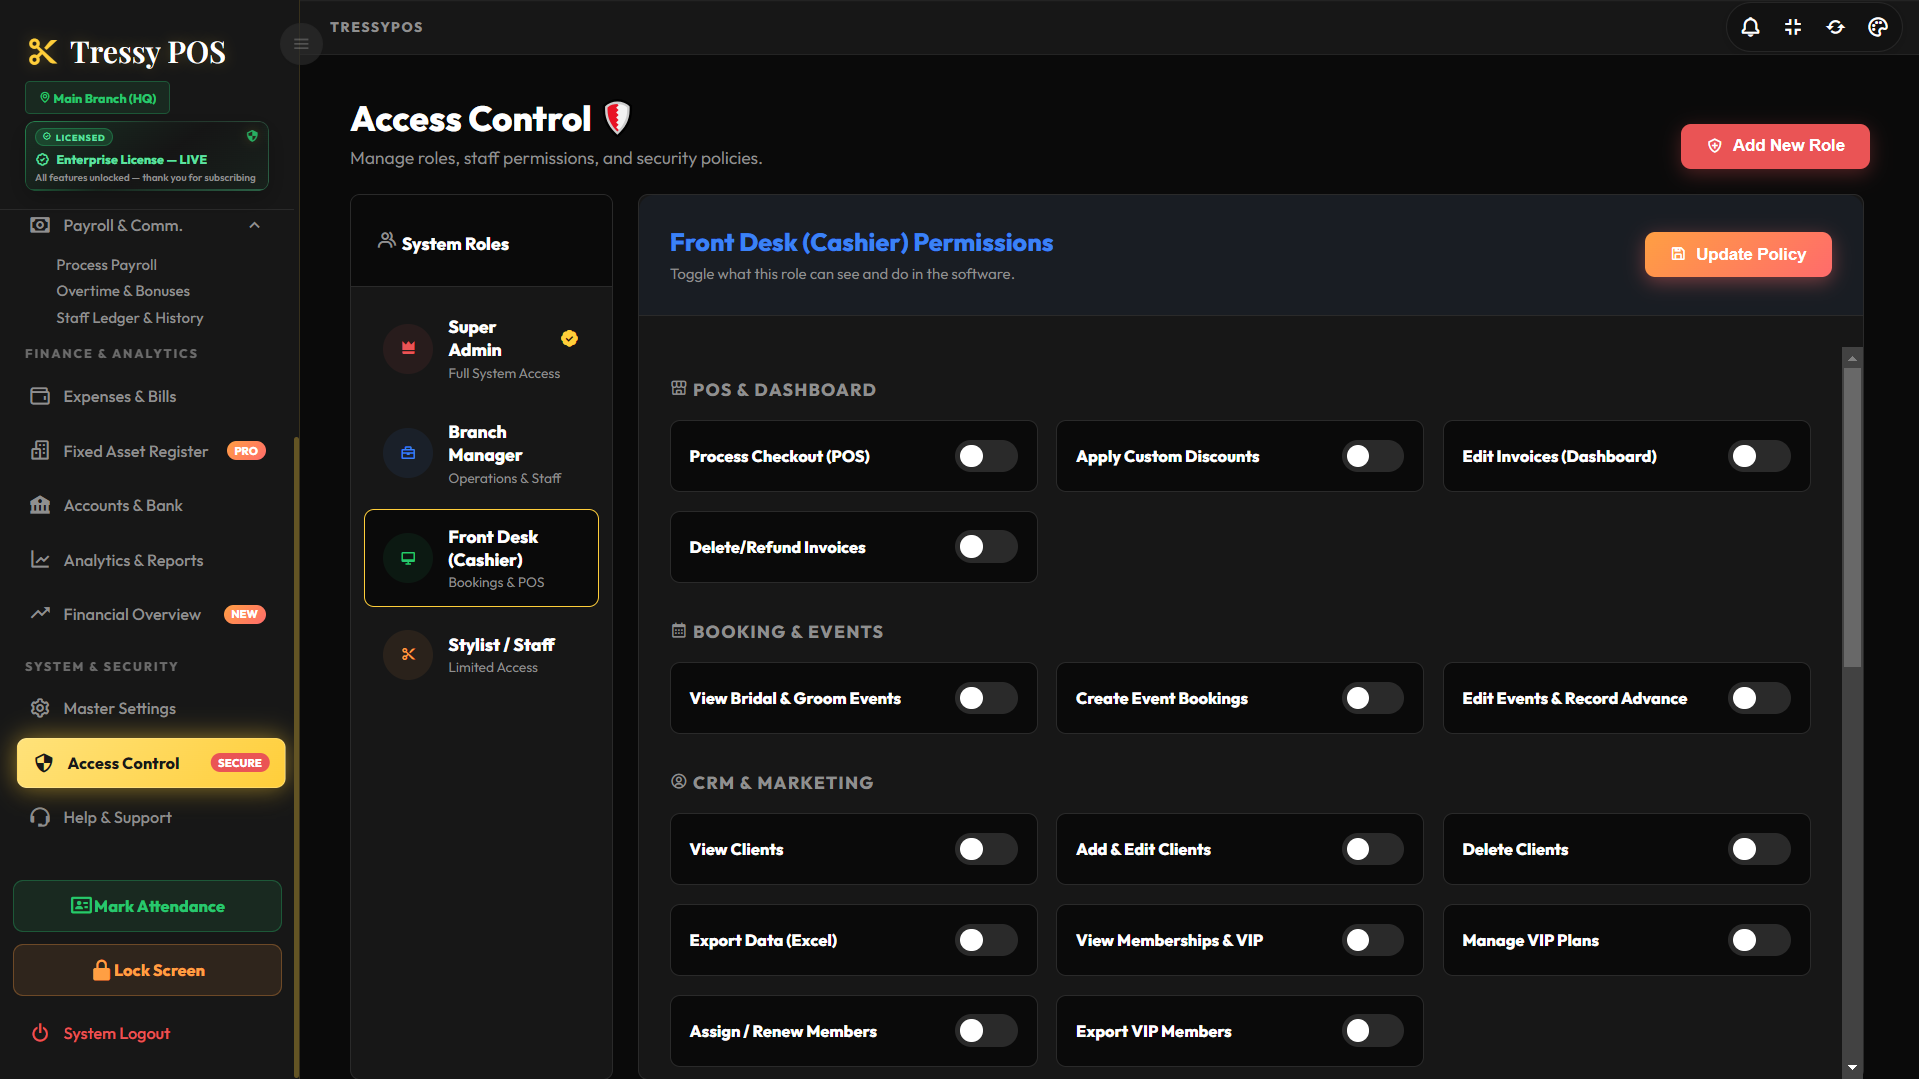Click the permissions panel scrollbar thumb

[1852, 517]
